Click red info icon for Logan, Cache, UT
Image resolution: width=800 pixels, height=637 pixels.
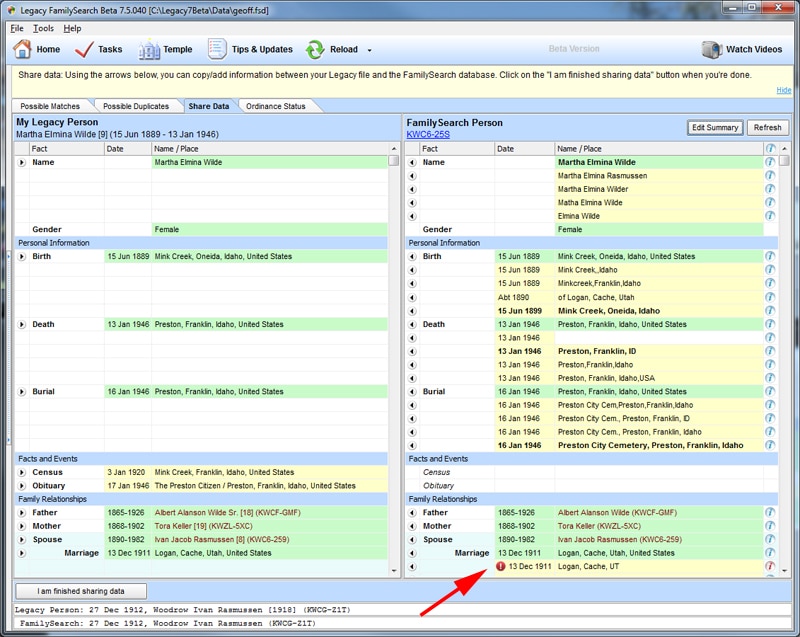[x=770, y=566]
